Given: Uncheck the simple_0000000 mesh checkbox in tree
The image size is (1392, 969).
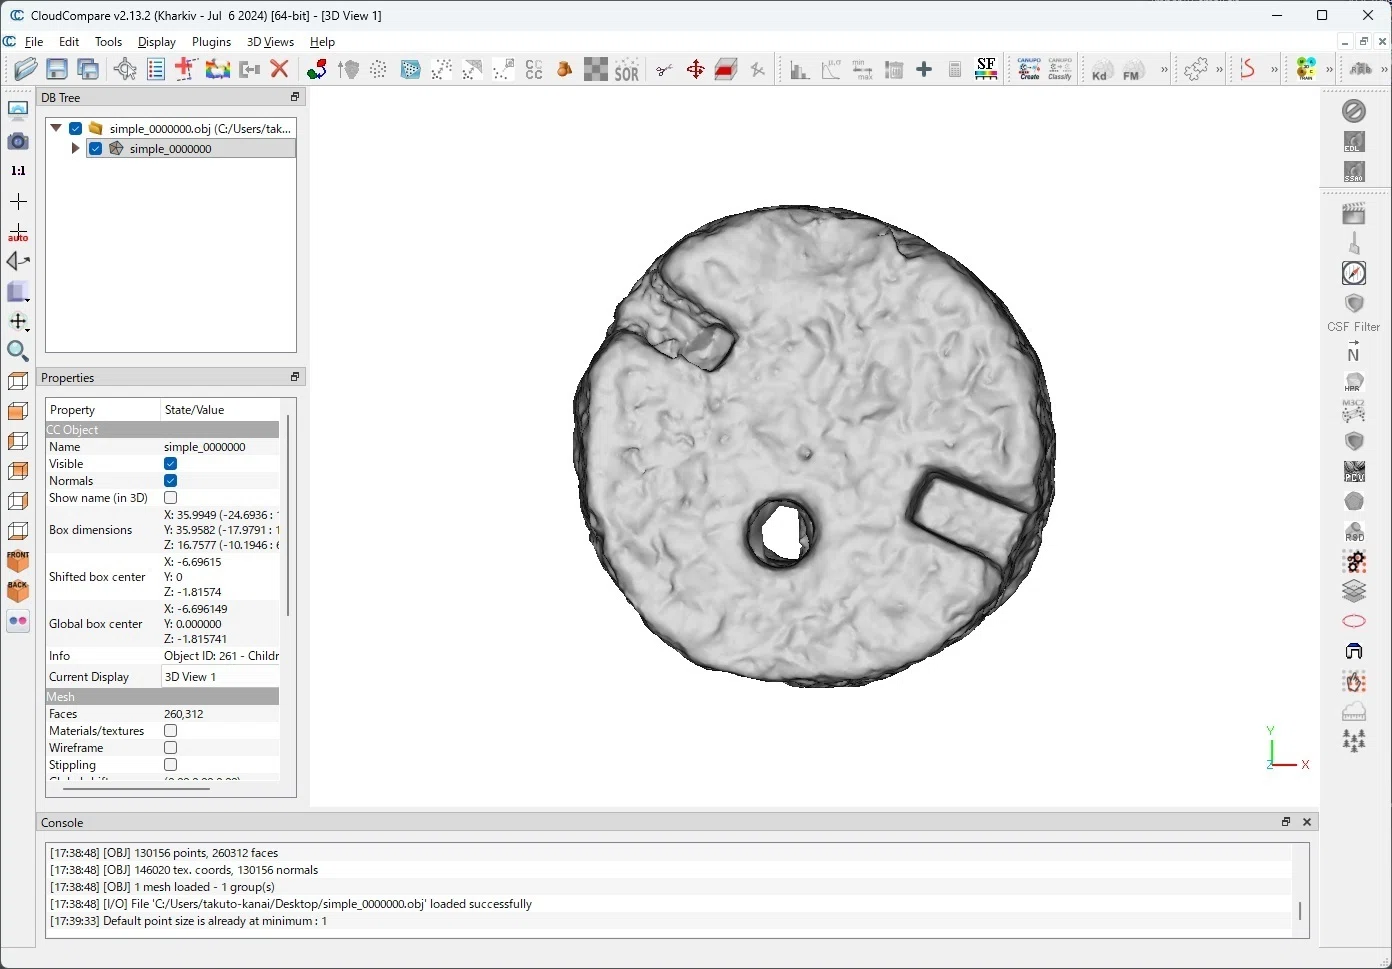Looking at the screenshot, I should tap(96, 148).
